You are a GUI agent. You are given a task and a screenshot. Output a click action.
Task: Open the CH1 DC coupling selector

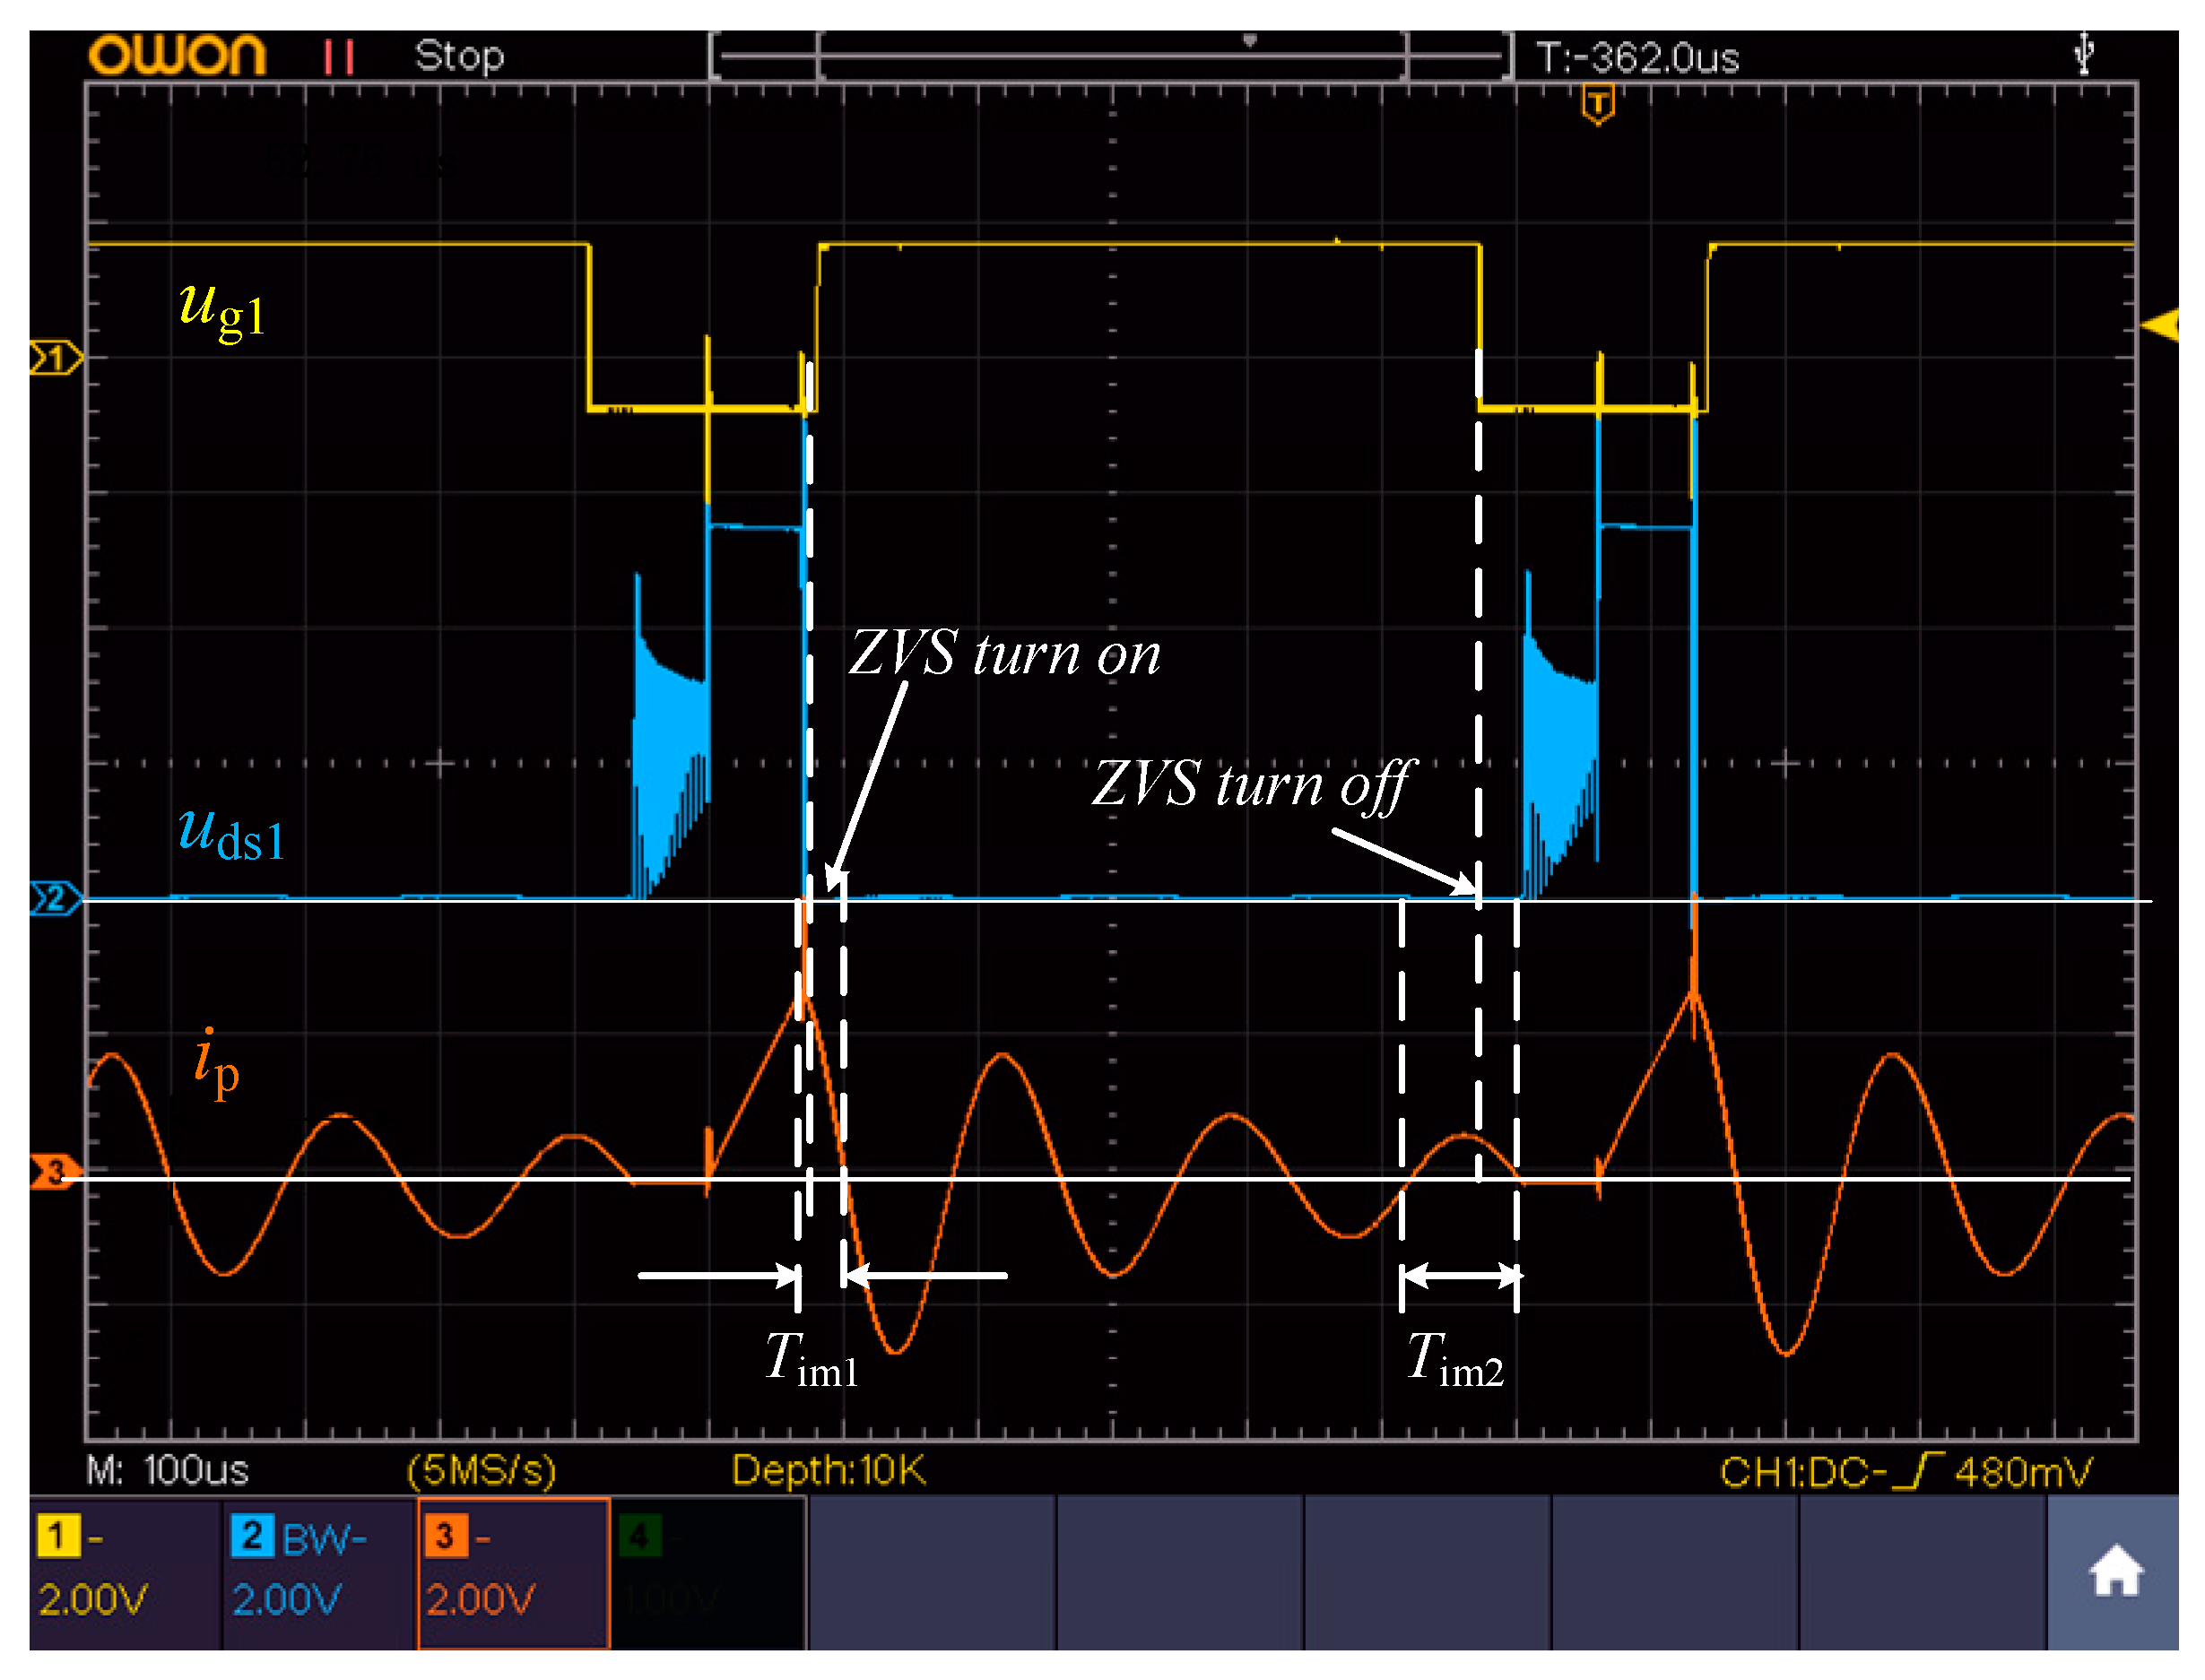tap(1795, 1470)
